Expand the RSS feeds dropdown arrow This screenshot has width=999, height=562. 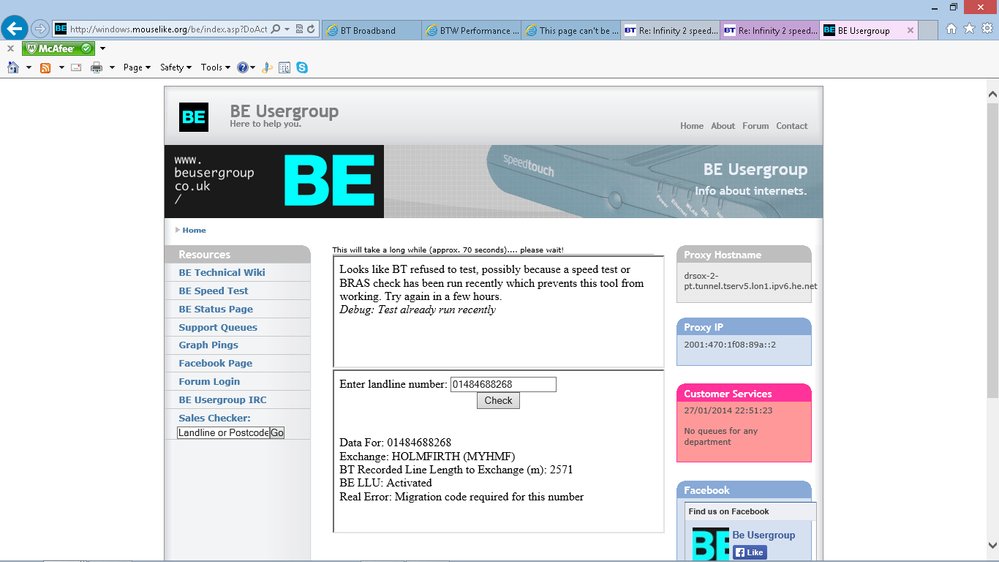61,68
